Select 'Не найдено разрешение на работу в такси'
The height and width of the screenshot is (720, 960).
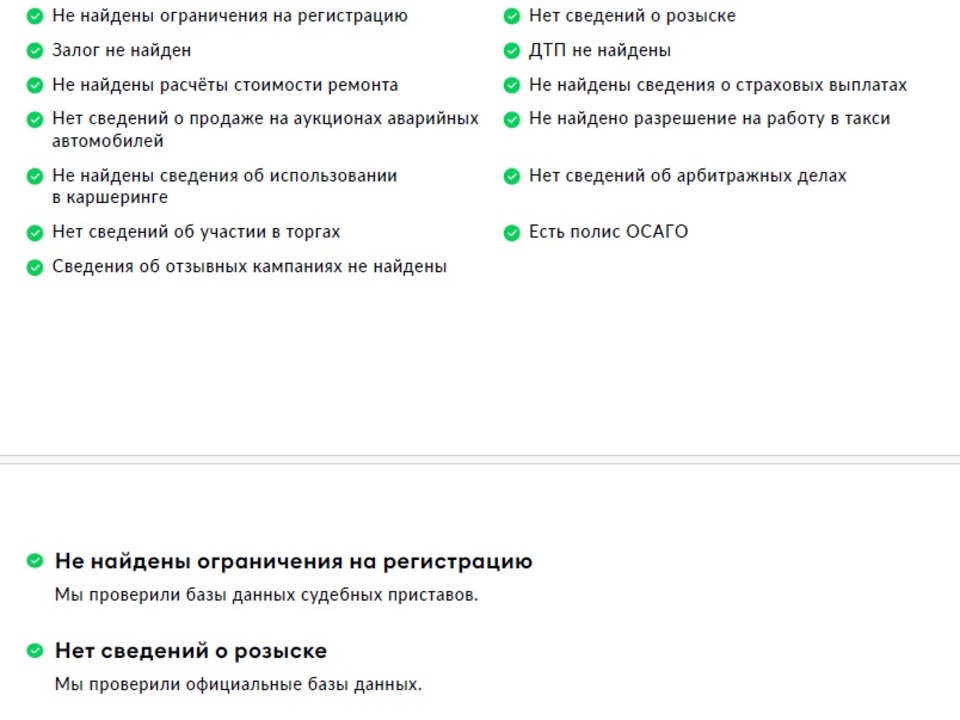(x=709, y=119)
